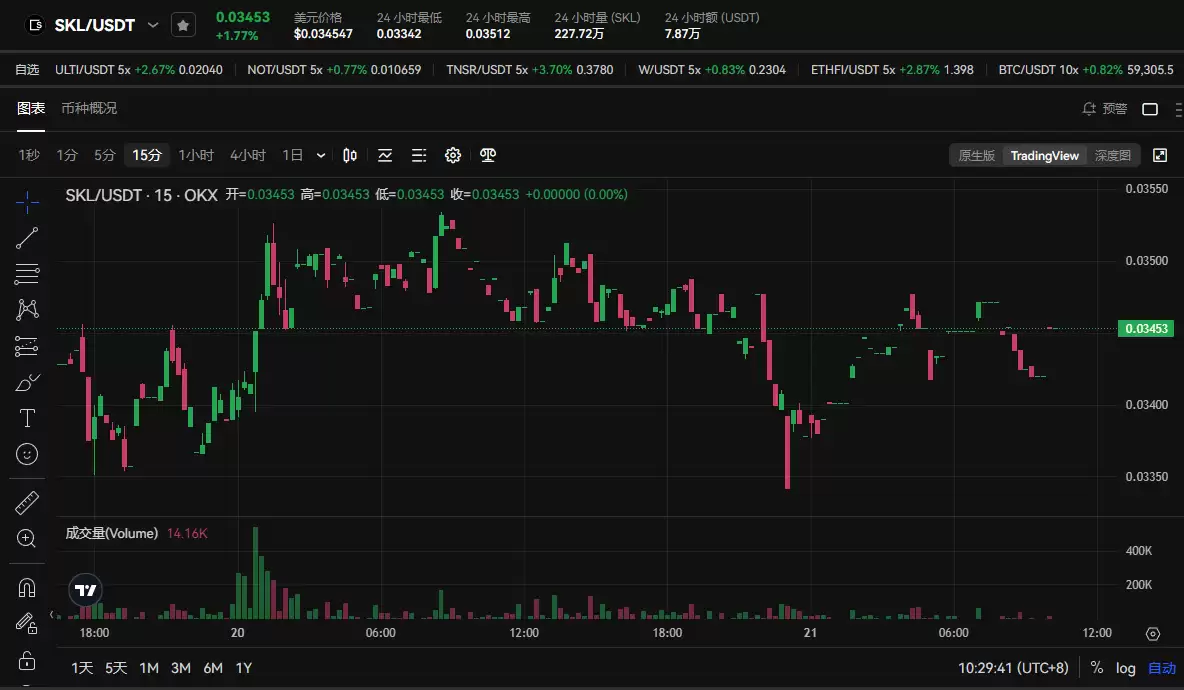Switch to 深度图 depth chart view
The width and height of the screenshot is (1184, 690).
pos(1112,155)
